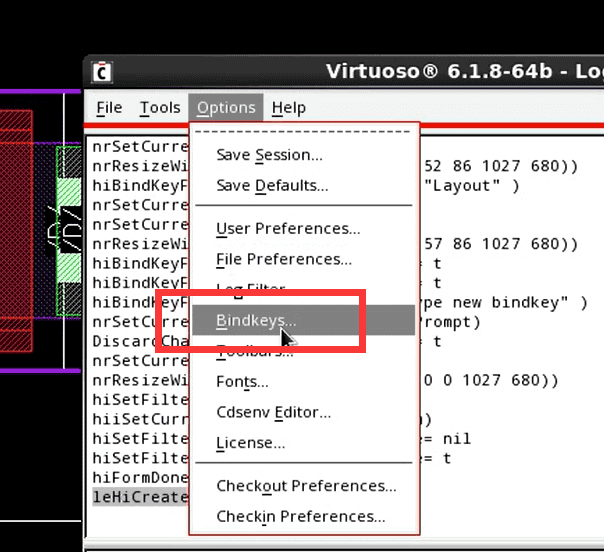Image resolution: width=604 pixels, height=552 pixels.
Task: Click the dashed tear-off line in Options menu
Action: [304, 131]
